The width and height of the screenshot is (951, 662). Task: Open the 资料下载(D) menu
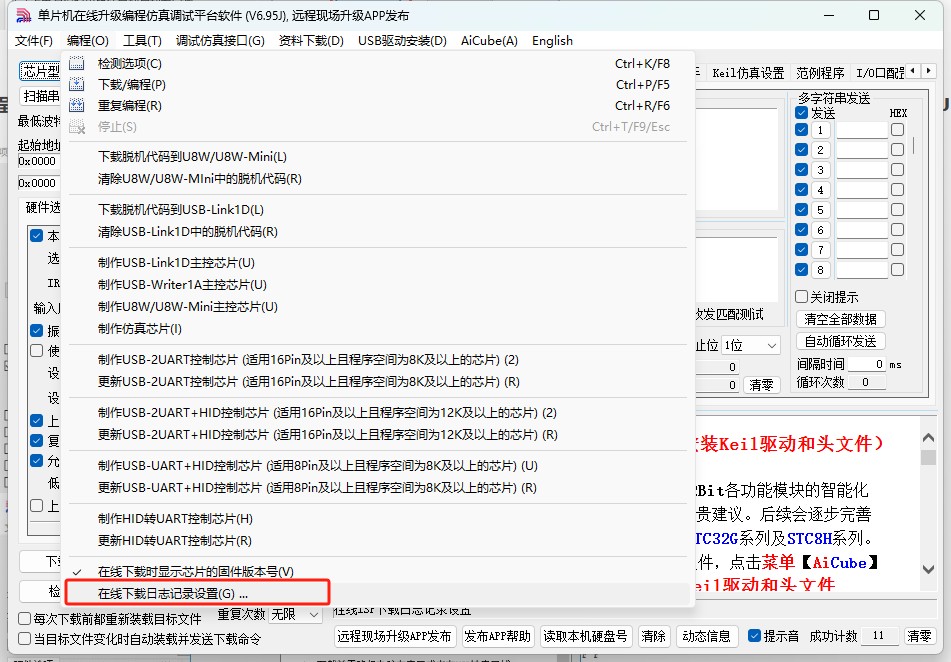pyautogui.click(x=311, y=41)
